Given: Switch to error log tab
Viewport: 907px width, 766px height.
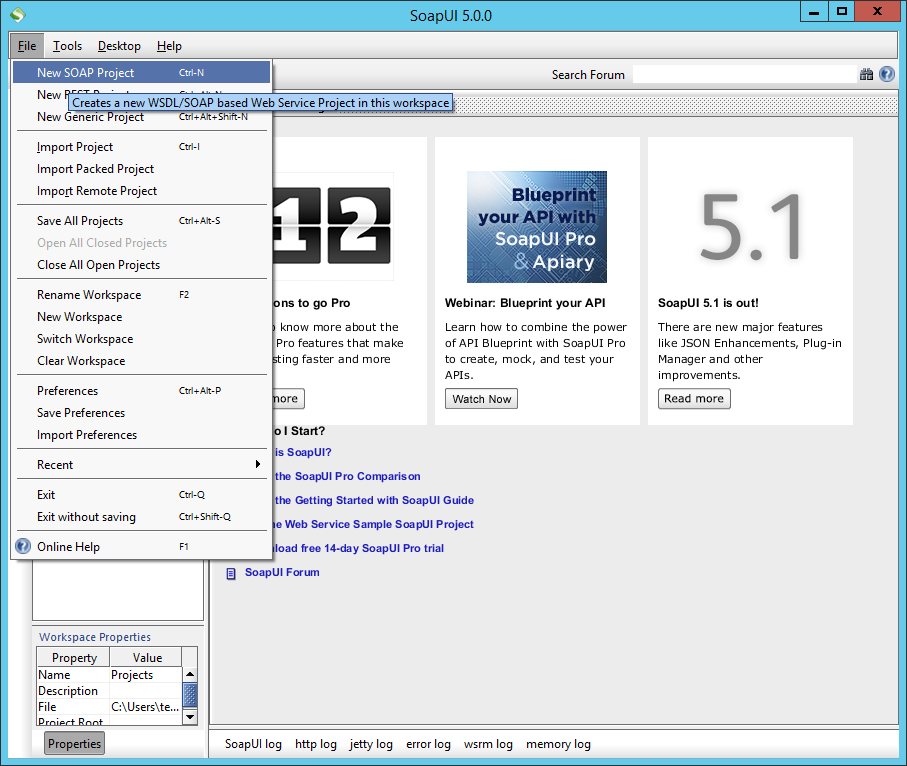Looking at the screenshot, I should (428, 745).
